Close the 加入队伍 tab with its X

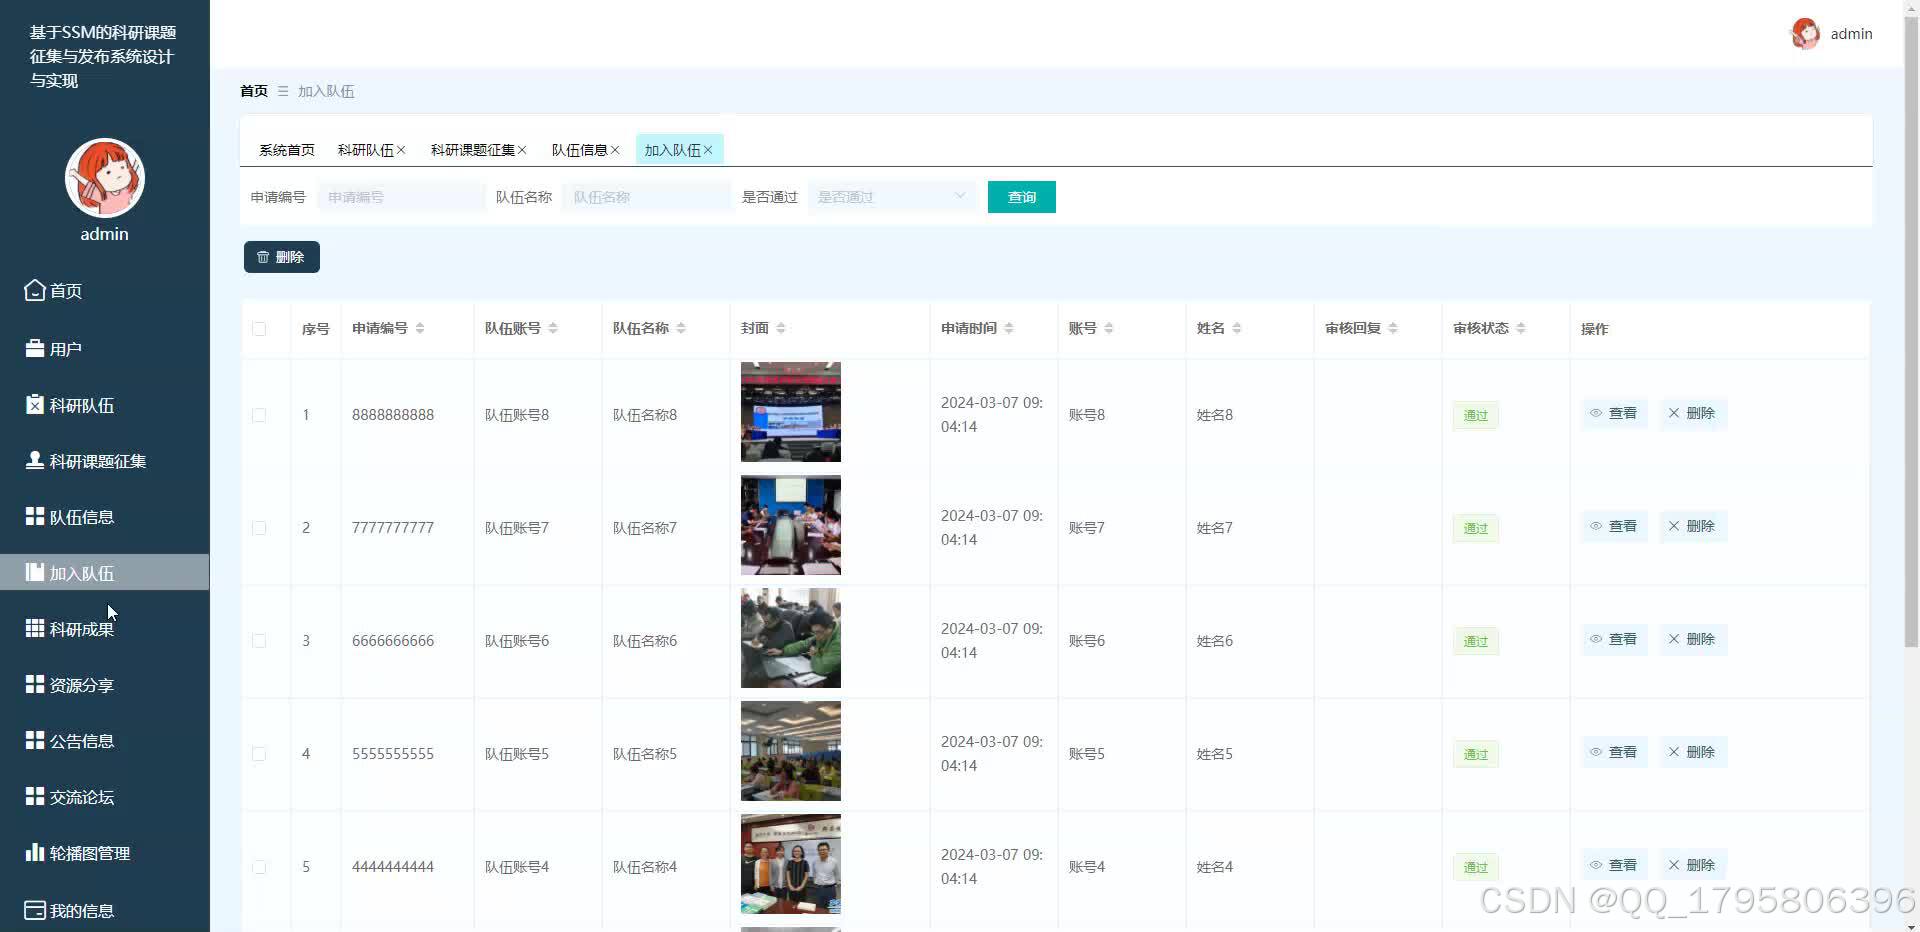pos(708,150)
